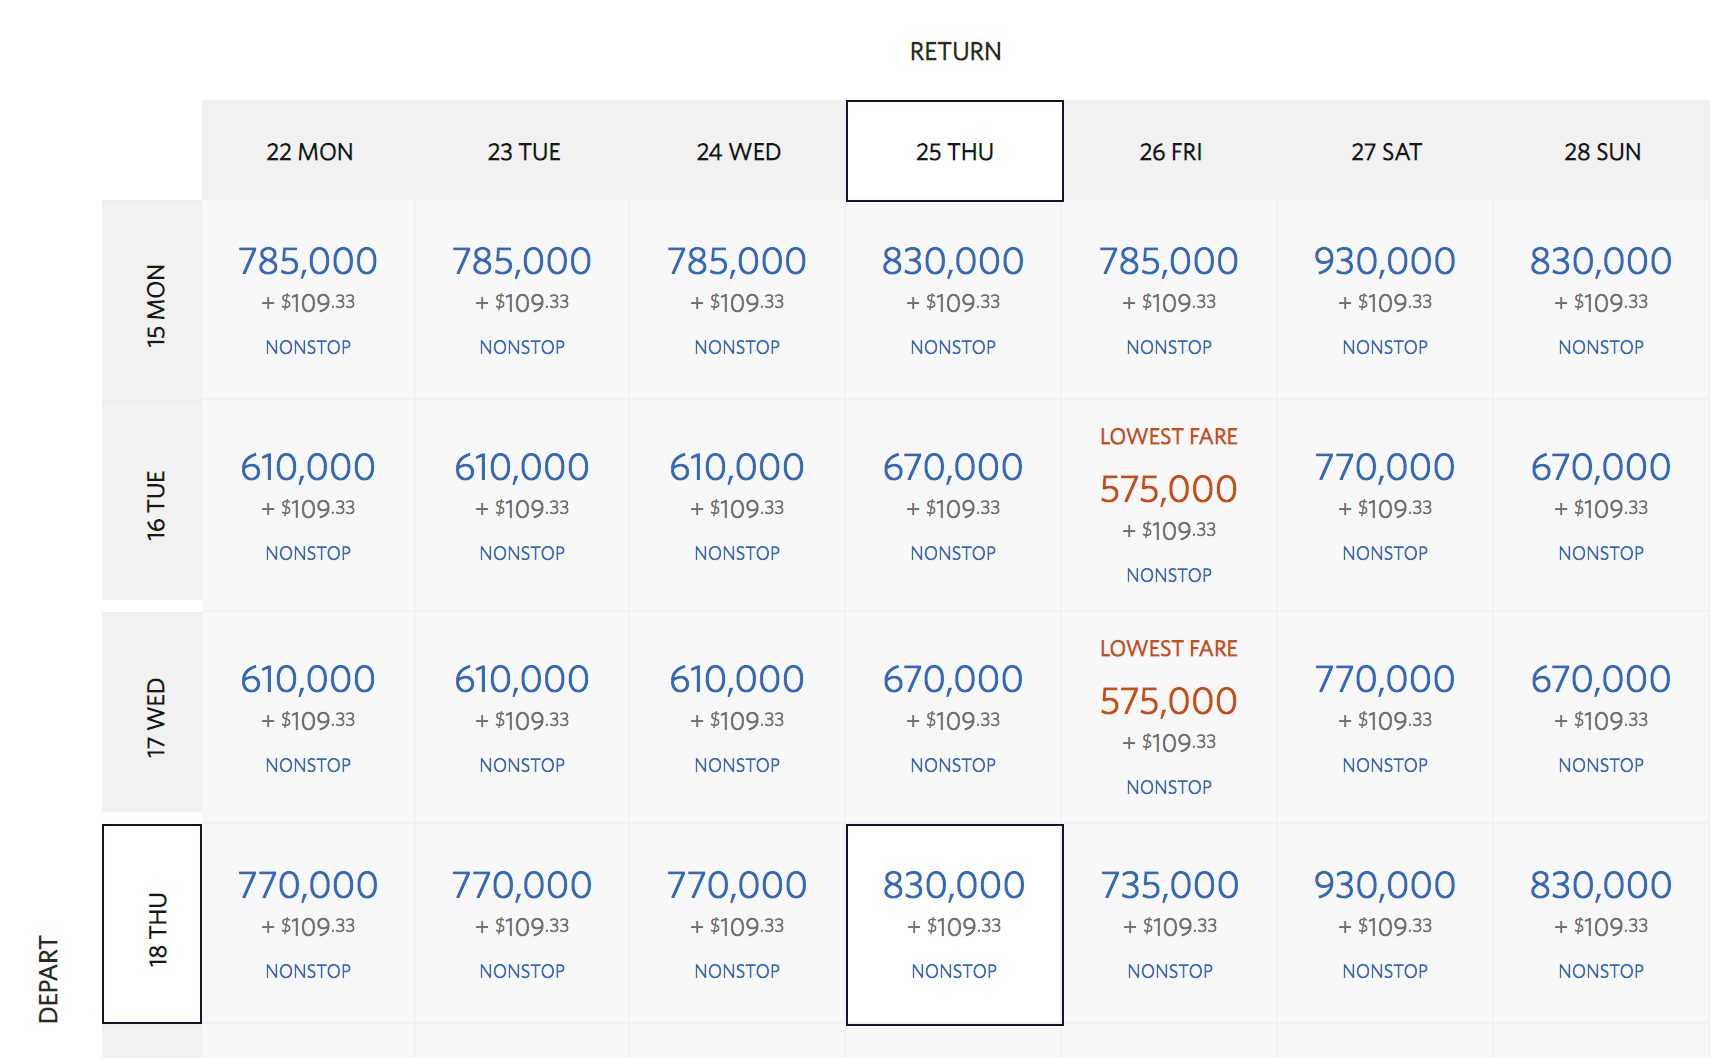Choose 18 THU to 28 SUN fare 830,000

(1601, 924)
